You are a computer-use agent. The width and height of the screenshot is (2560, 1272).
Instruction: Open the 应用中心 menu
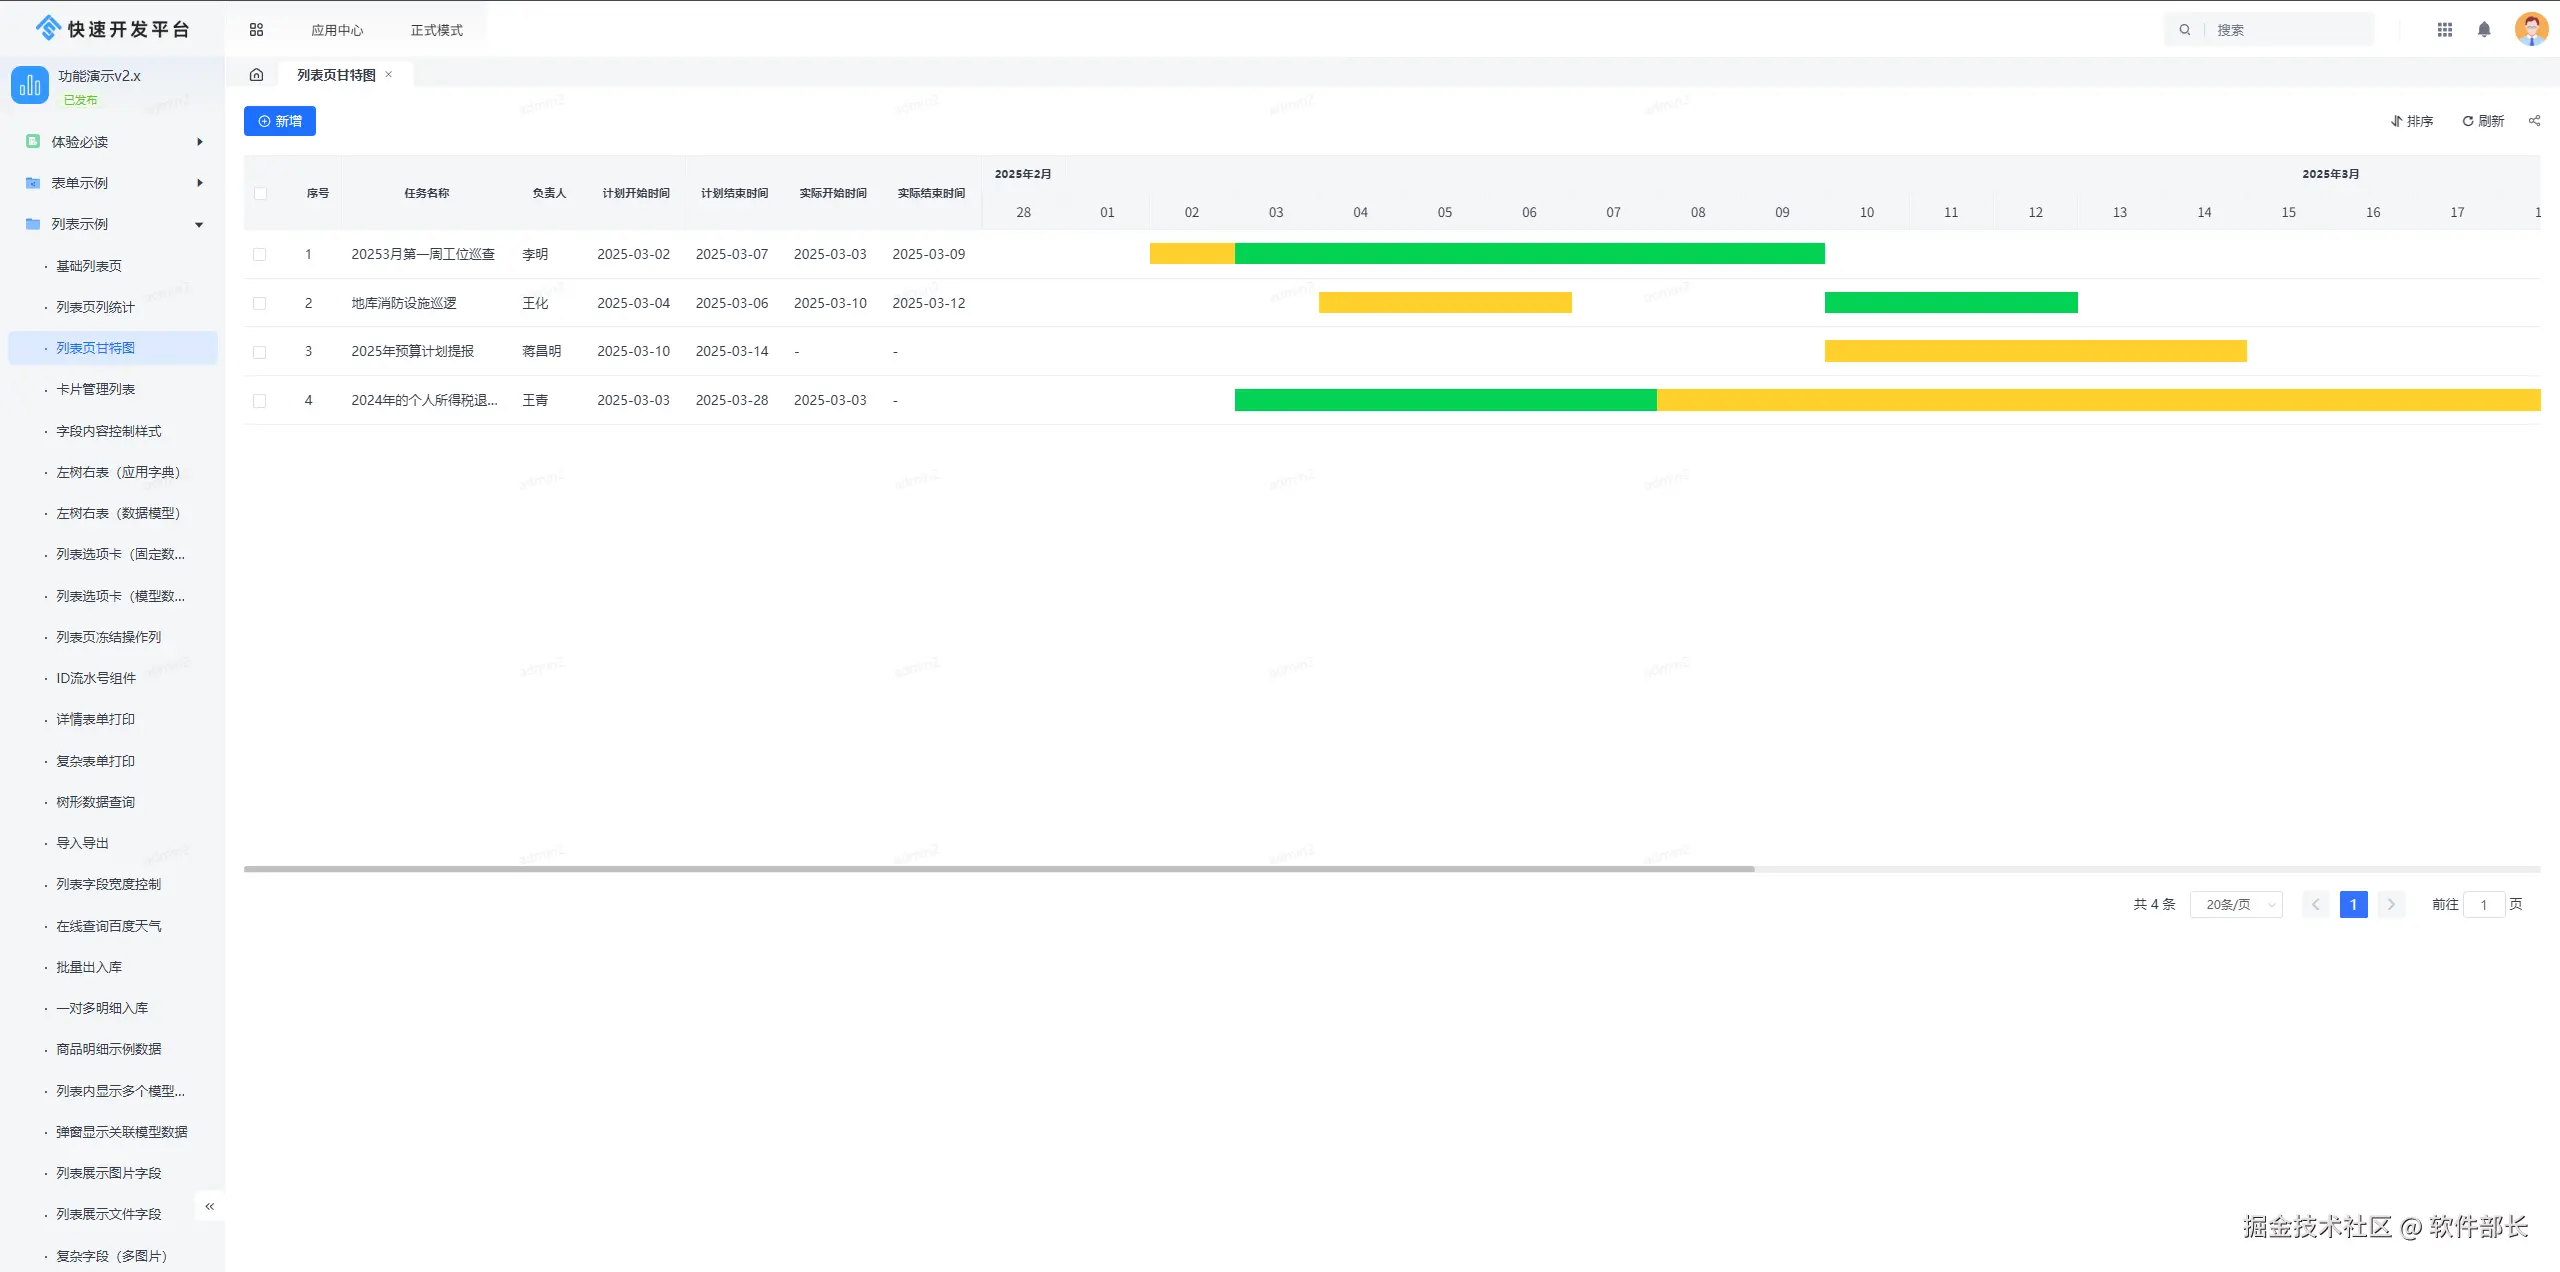[x=337, y=30]
